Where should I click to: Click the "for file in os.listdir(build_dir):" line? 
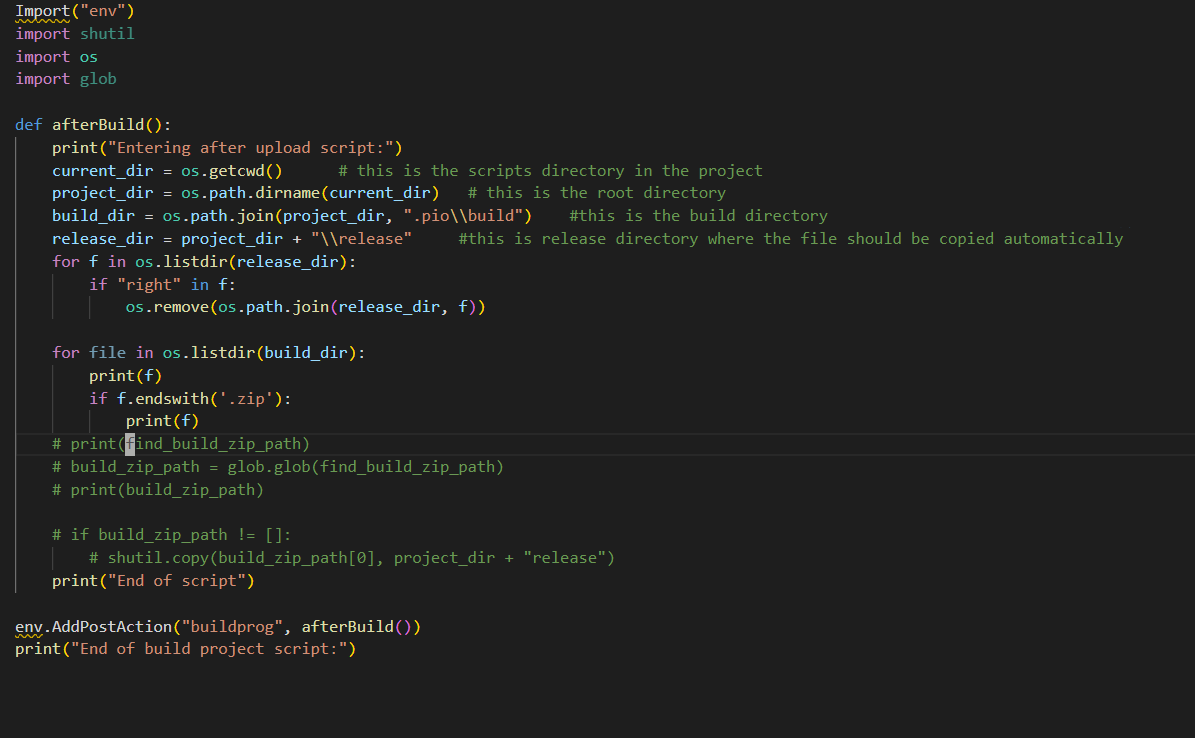pos(209,352)
